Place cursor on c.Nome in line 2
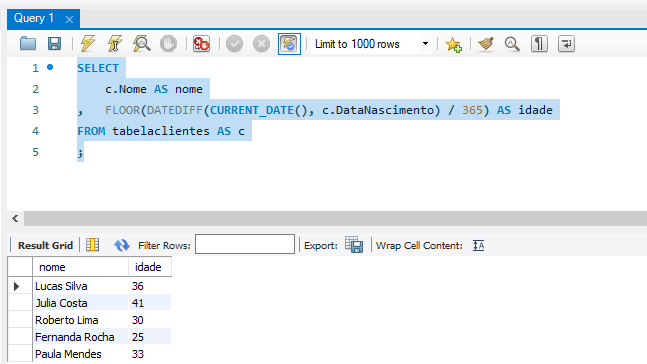This screenshot has height=364, width=647. coord(126,89)
